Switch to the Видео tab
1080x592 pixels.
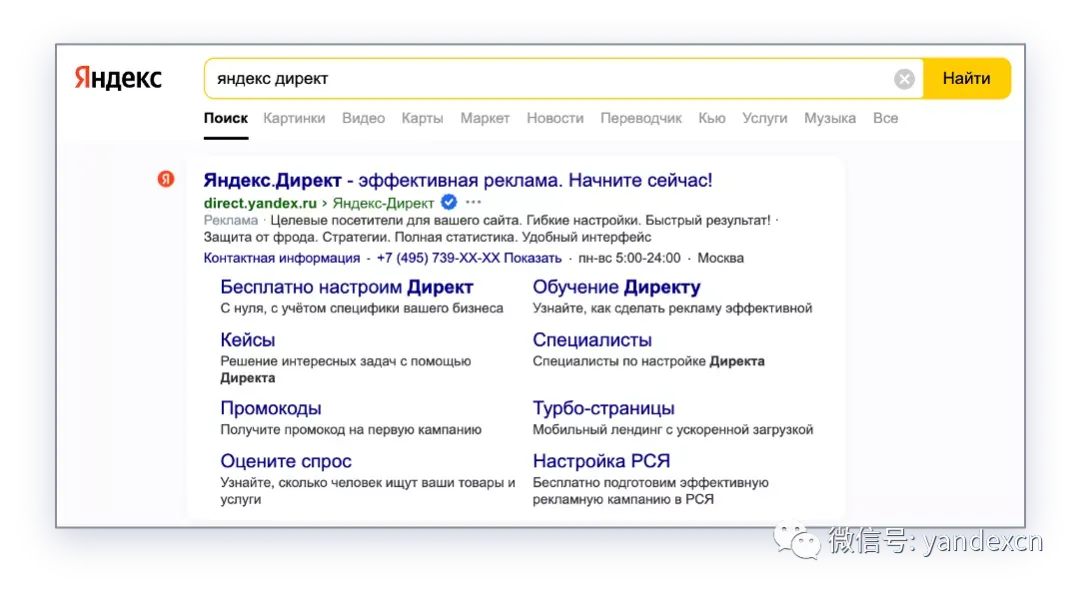click(363, 118)
